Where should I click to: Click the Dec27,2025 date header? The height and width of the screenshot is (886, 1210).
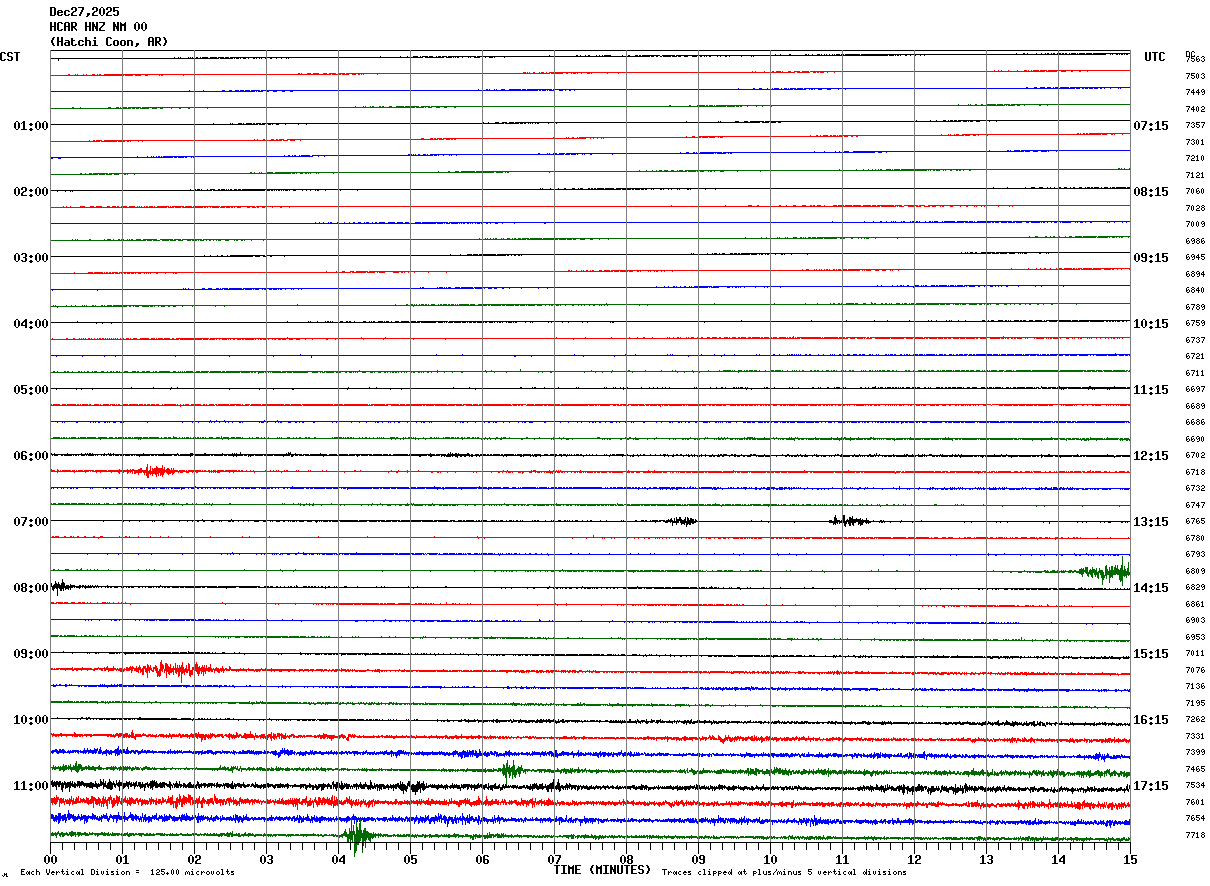[84, 12]
